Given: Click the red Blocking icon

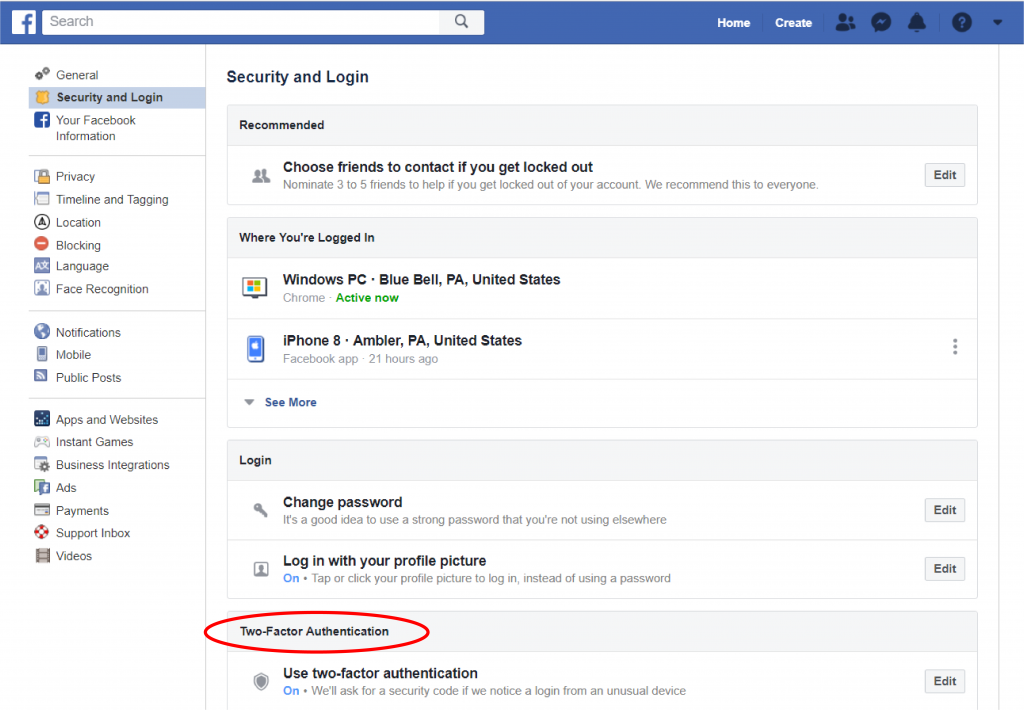Looking at the screenshot, I should click(42, 244).
